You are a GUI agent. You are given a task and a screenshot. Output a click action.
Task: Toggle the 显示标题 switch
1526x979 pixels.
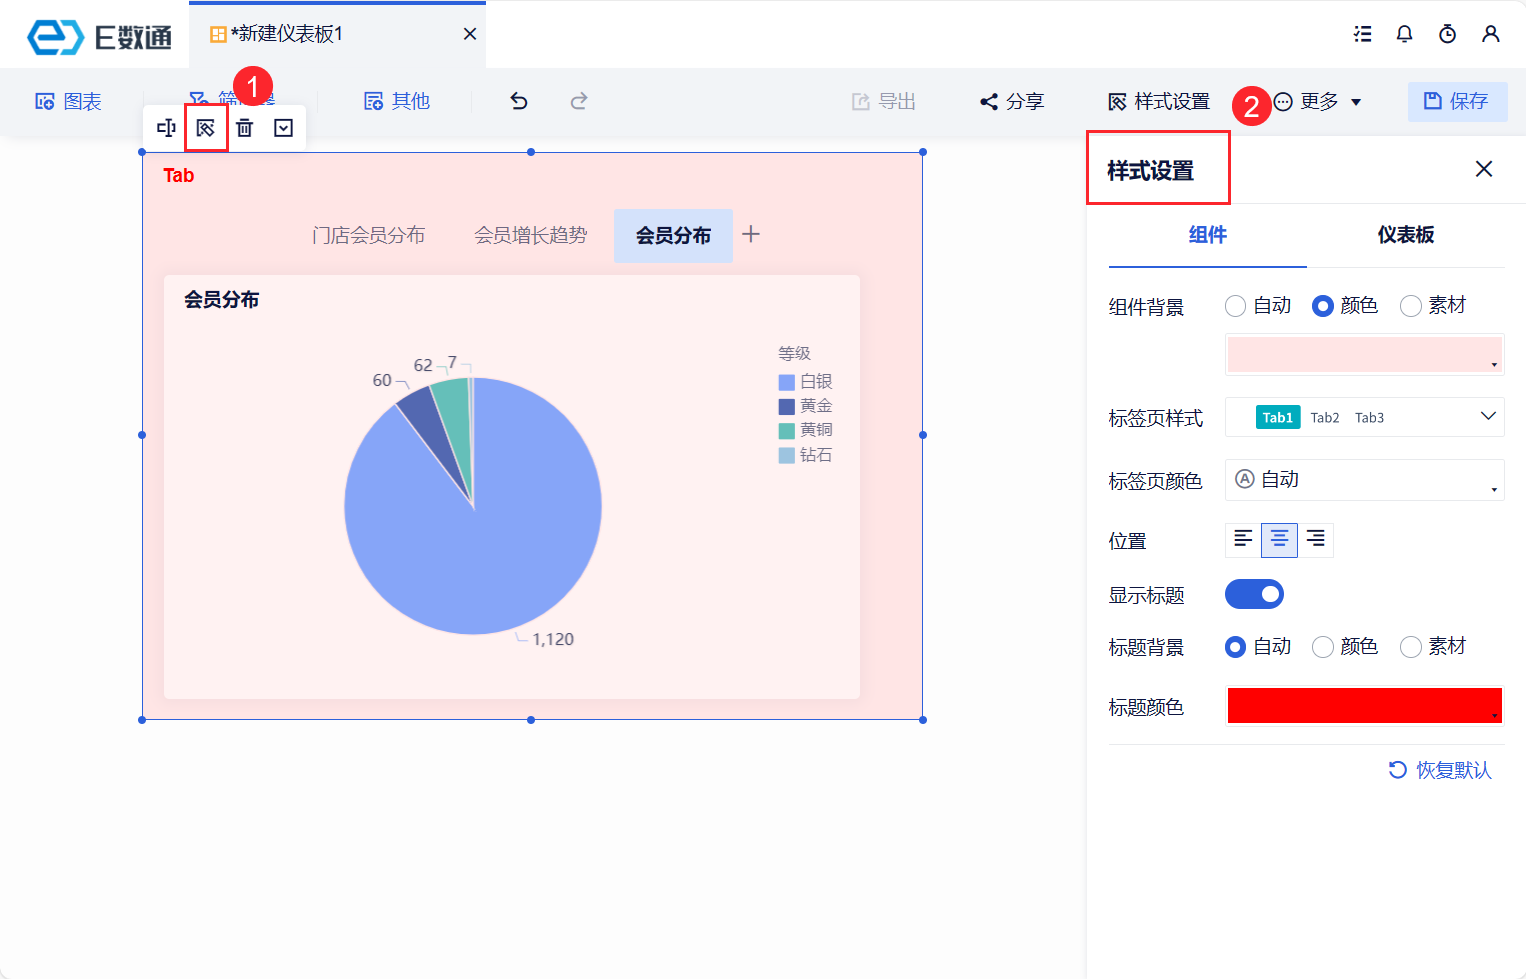(x=1254, y=594)
